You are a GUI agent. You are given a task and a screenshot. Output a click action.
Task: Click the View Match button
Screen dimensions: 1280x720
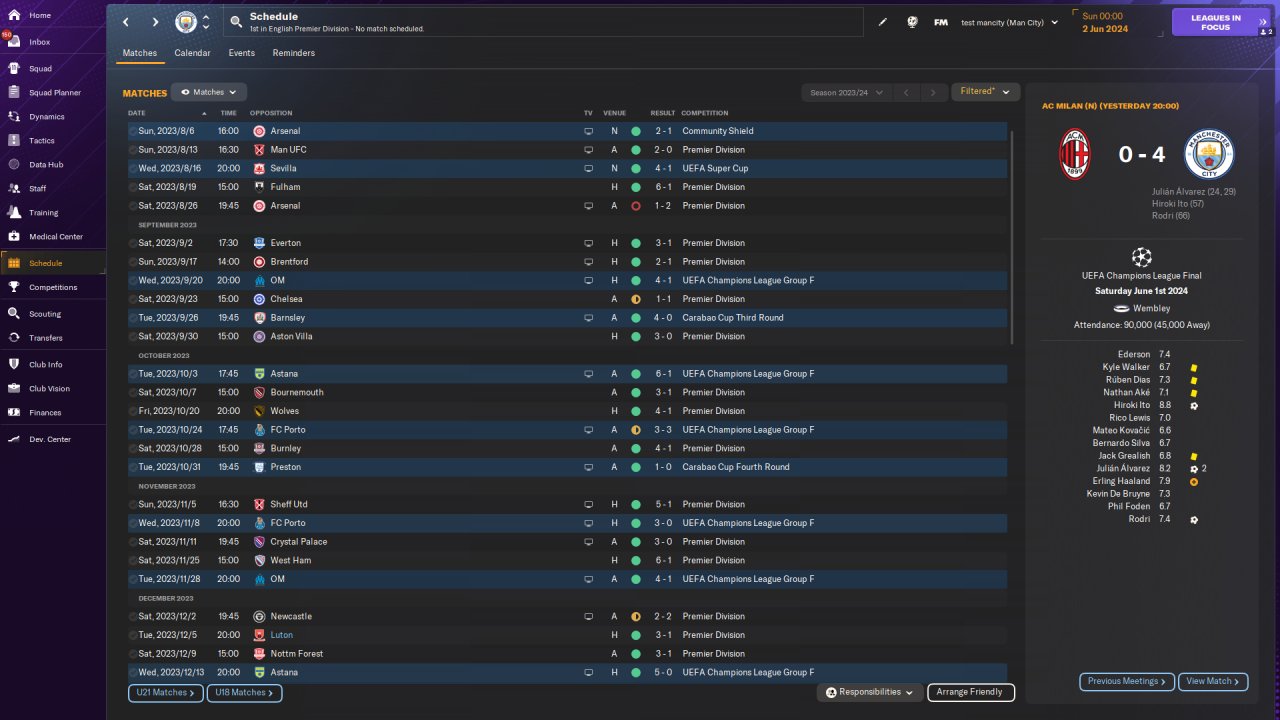tap(1213, 681)
